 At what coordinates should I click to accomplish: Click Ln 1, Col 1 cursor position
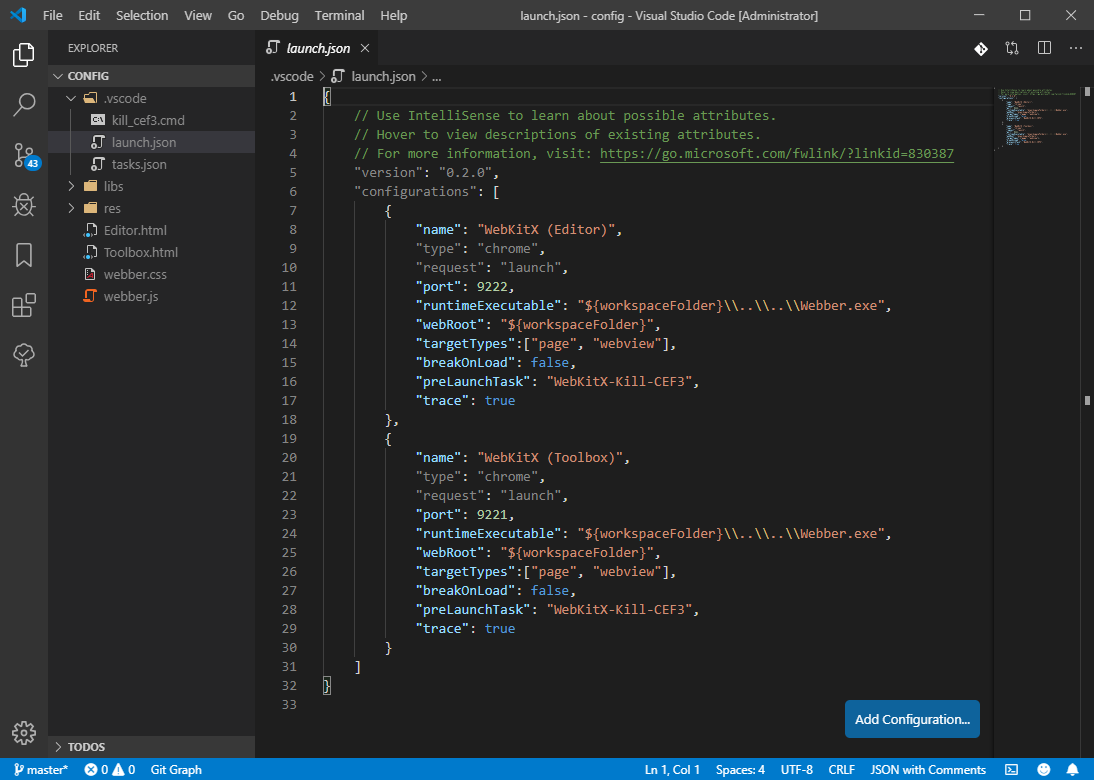click(672, 770)
